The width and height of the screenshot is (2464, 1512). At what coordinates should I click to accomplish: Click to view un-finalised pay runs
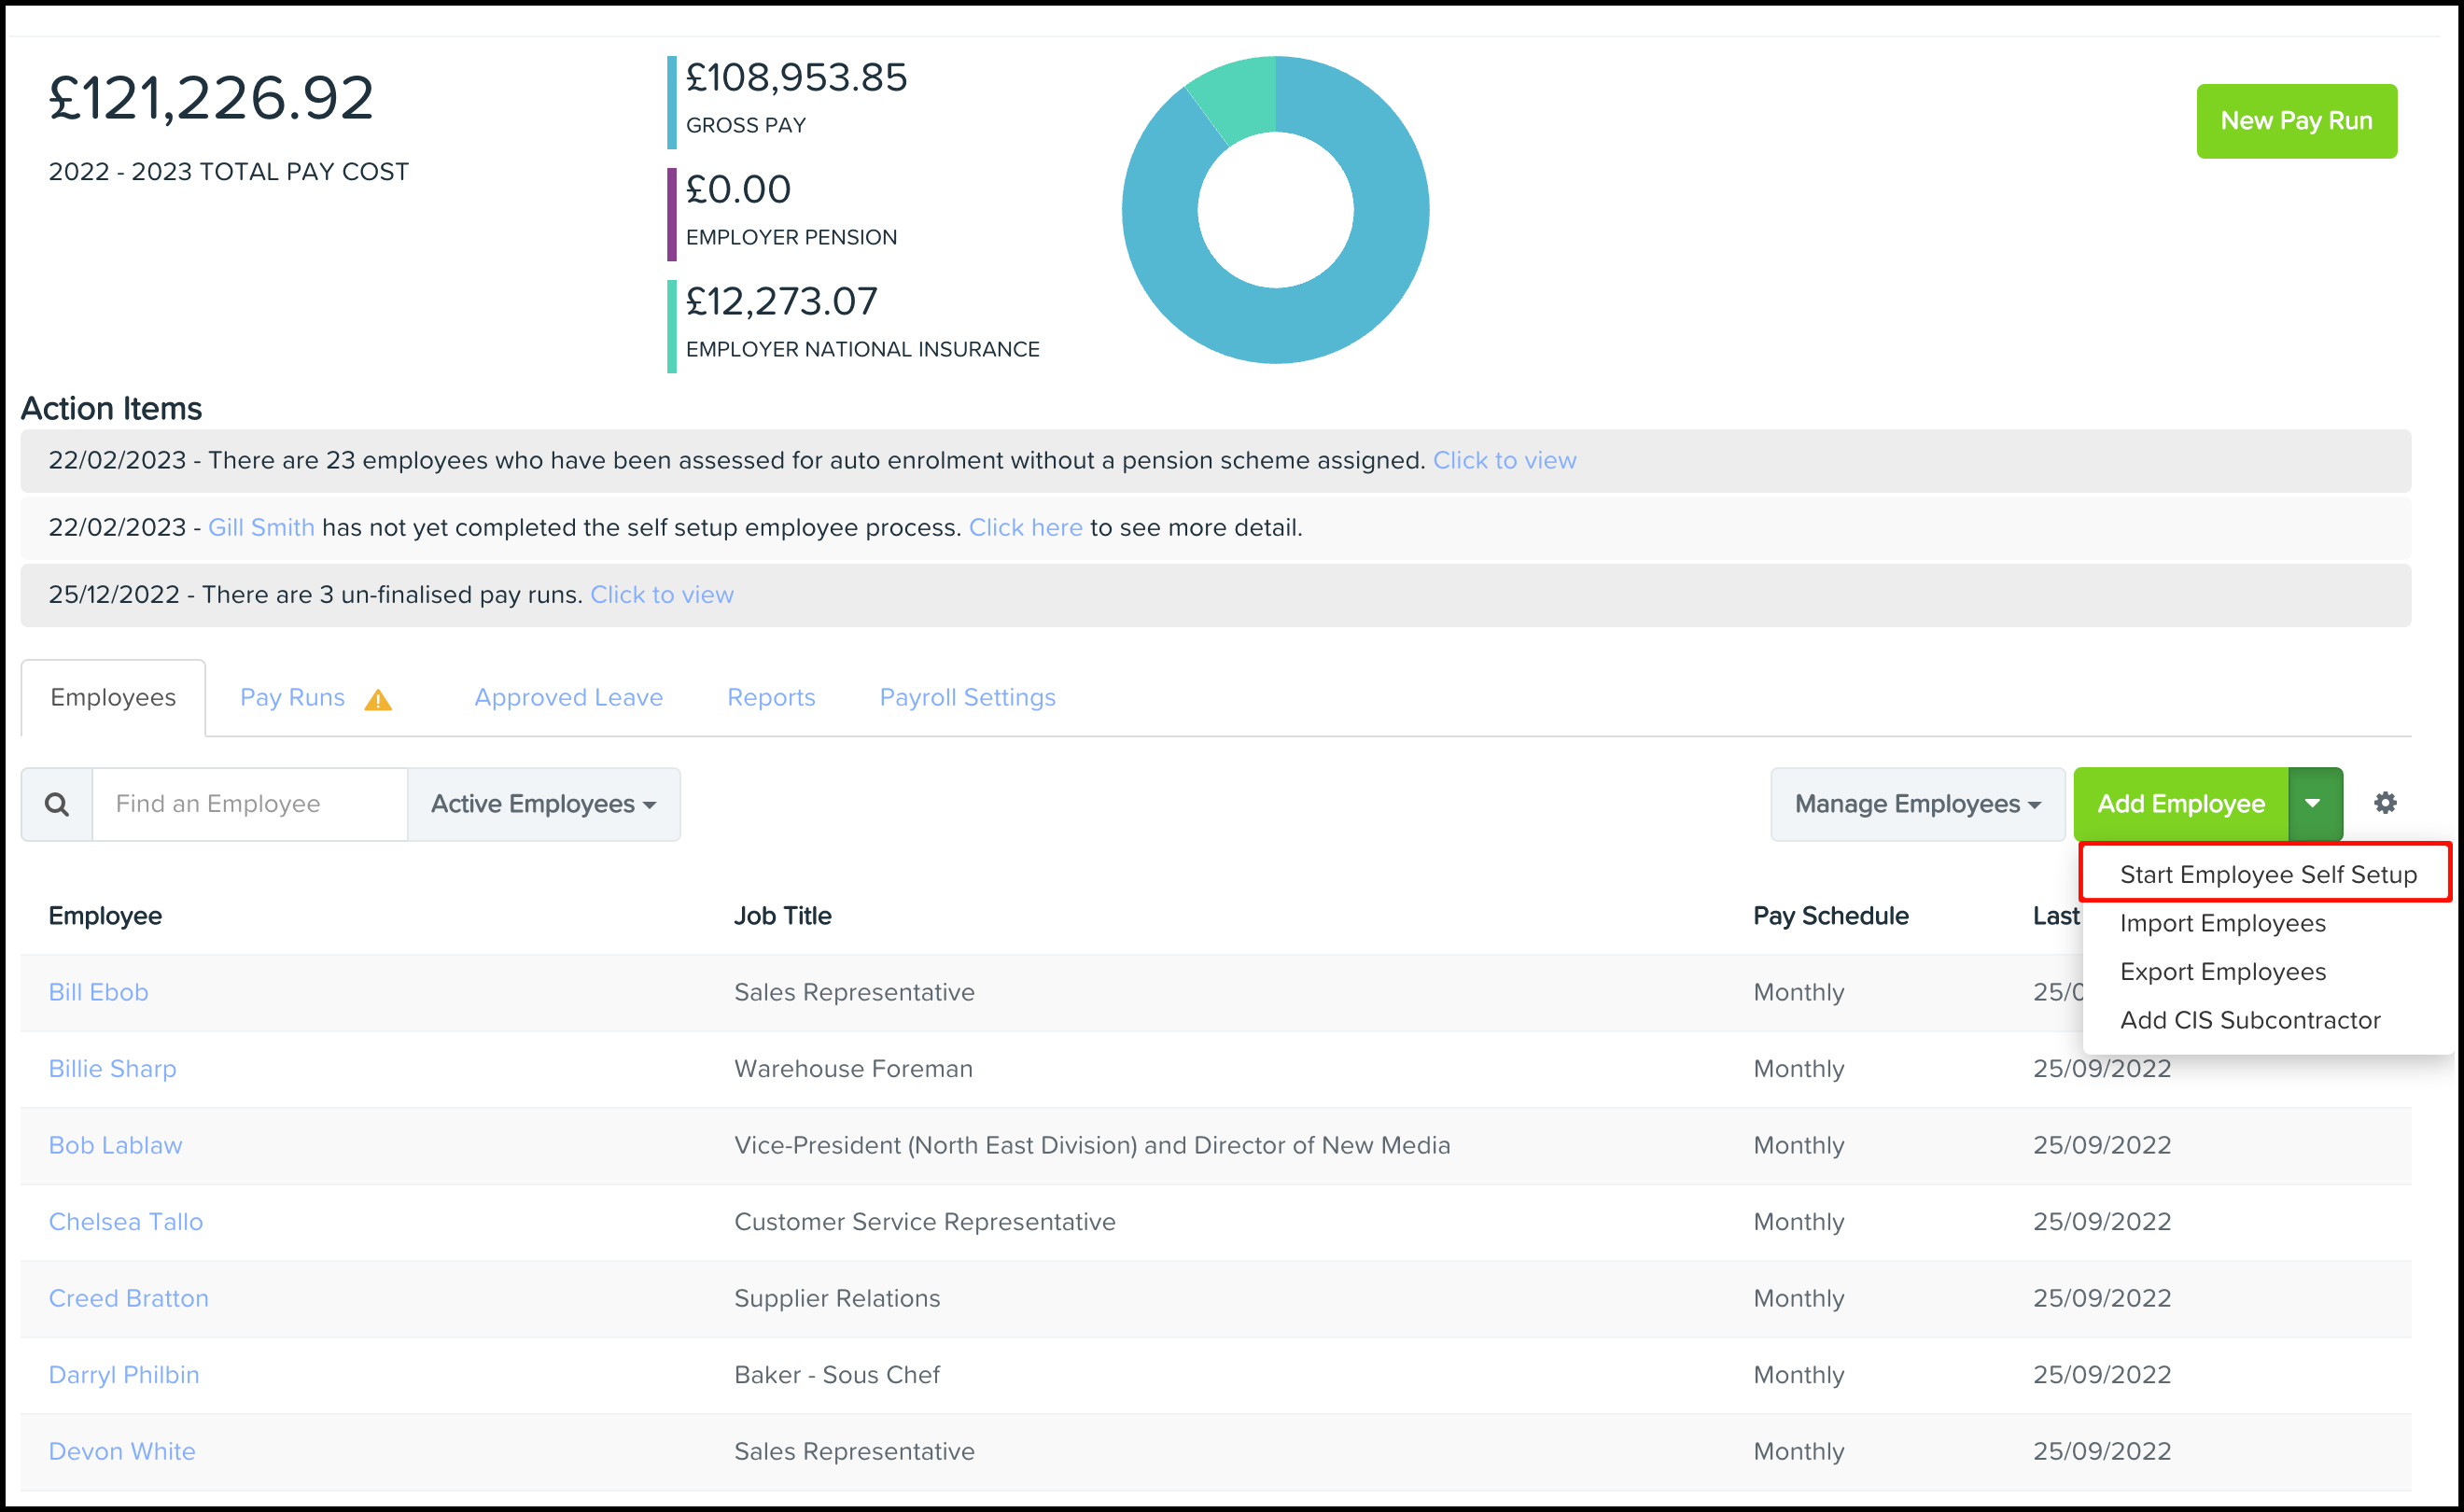click(x=661, y=594)
